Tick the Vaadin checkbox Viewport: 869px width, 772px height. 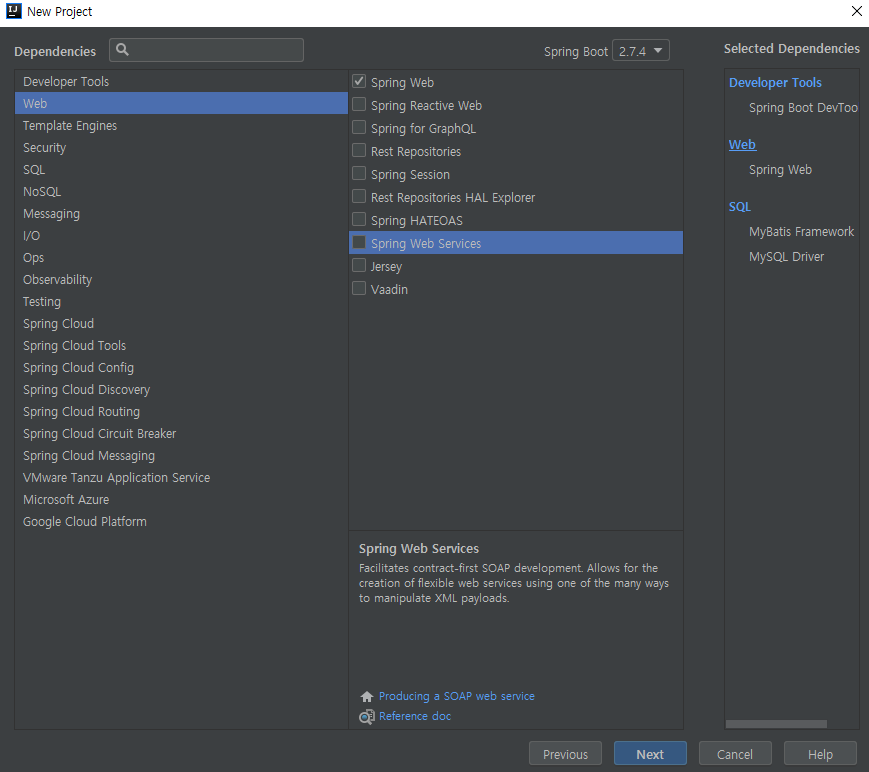click(359, 289)
